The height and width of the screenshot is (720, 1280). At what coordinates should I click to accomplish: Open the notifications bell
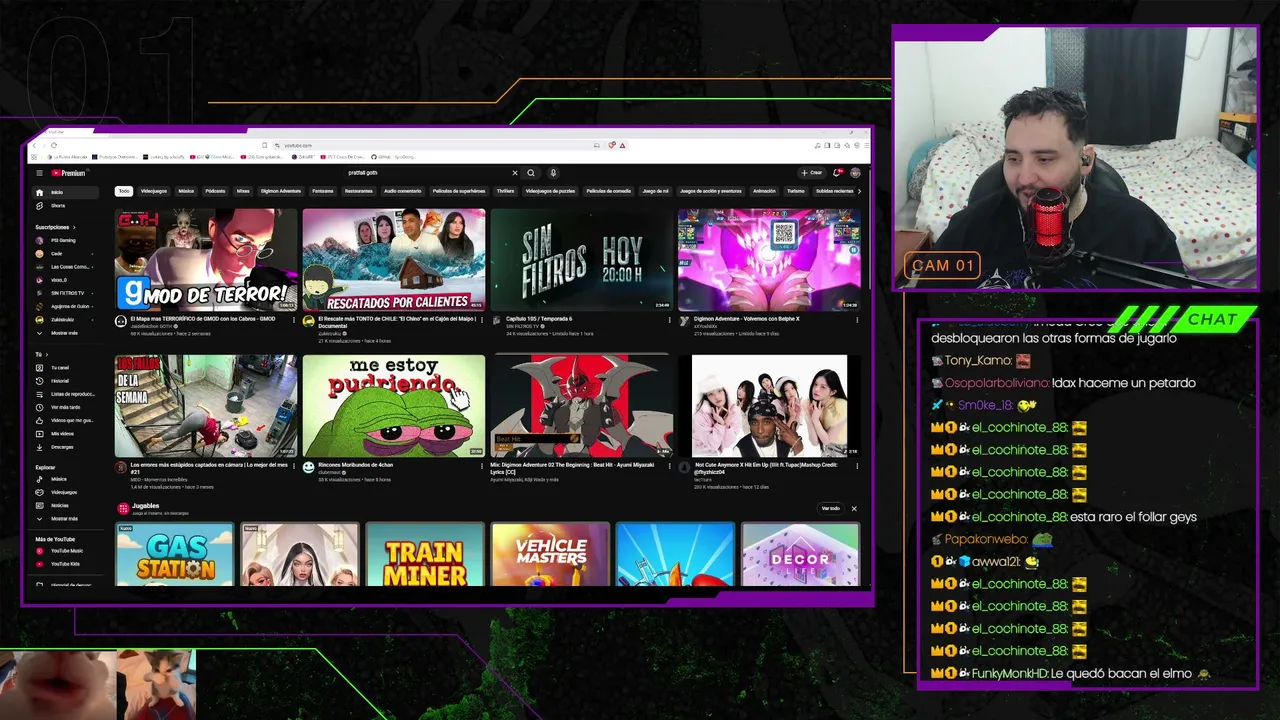[837, 173]
